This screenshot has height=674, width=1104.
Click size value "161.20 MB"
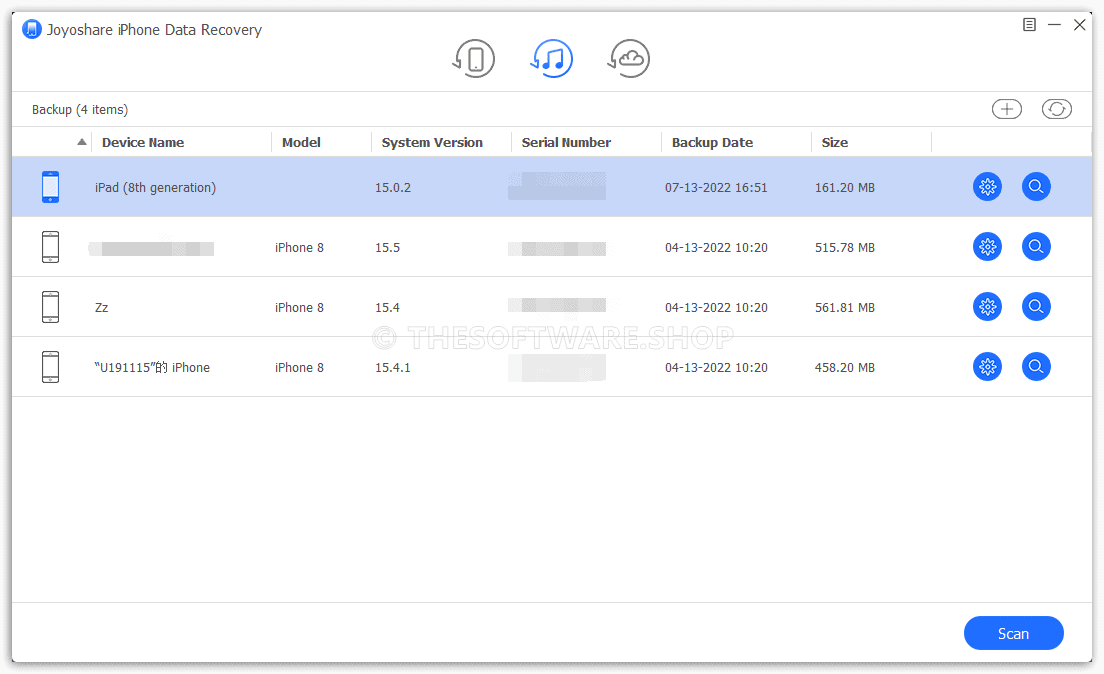pos(845,188)
